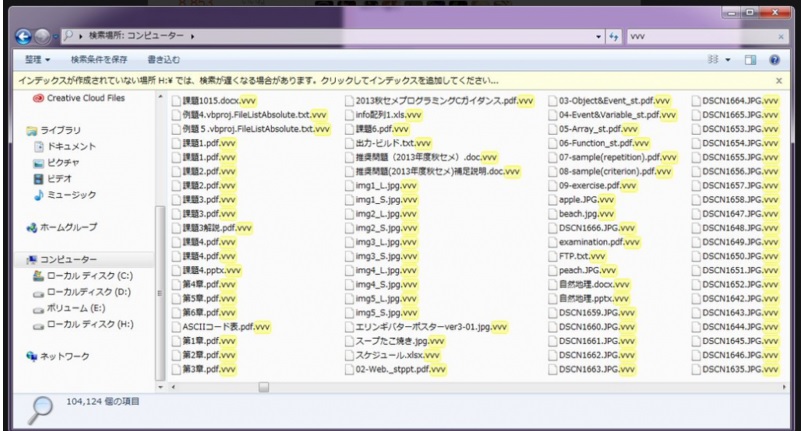Expand the view options dropdown arrow
Screen dimensions: 801x431
(x=728, y=59)
